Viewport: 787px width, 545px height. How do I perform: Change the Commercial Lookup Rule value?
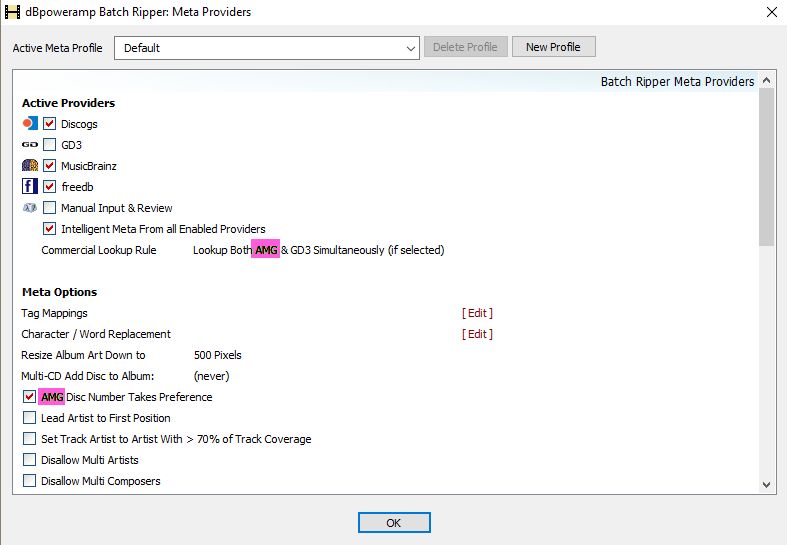pos(318,250)
